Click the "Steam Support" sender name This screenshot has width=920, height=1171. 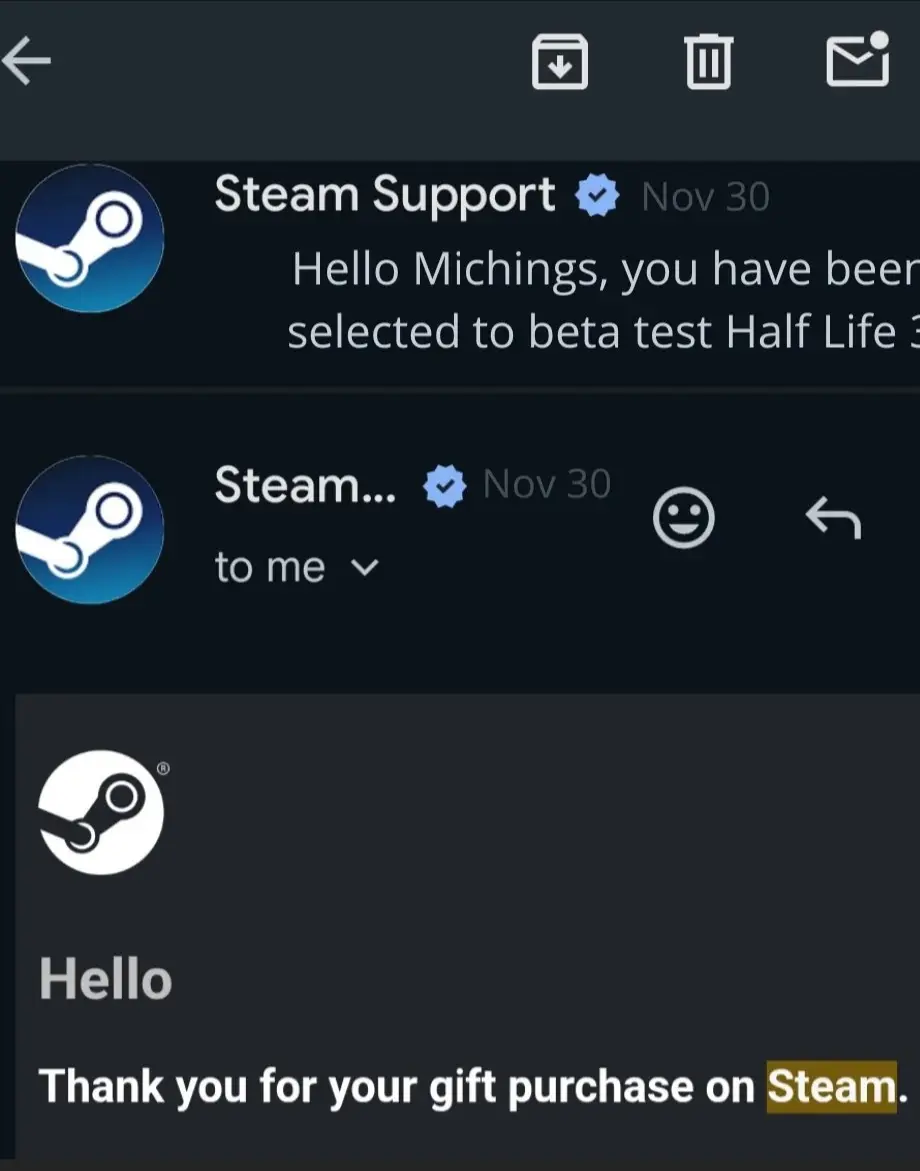[384, 194]
